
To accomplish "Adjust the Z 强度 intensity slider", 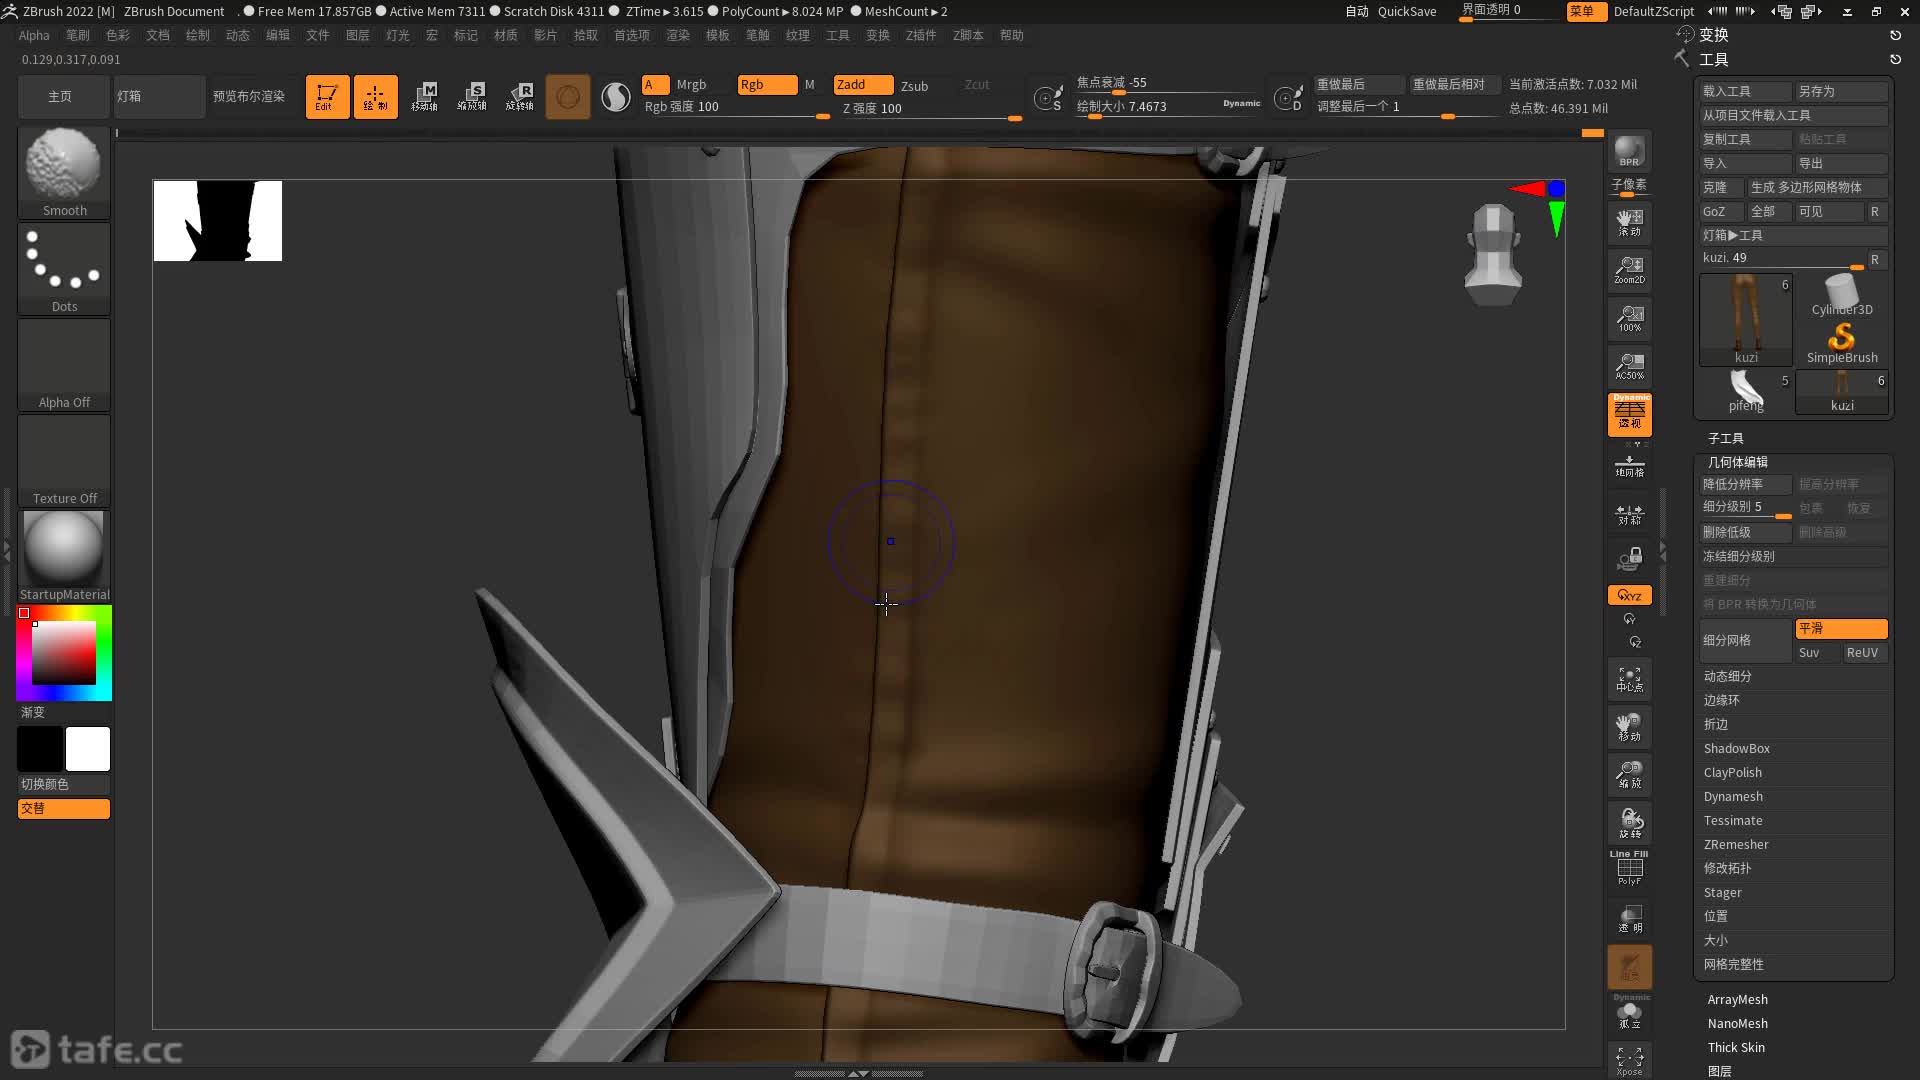I will point(931,109).
